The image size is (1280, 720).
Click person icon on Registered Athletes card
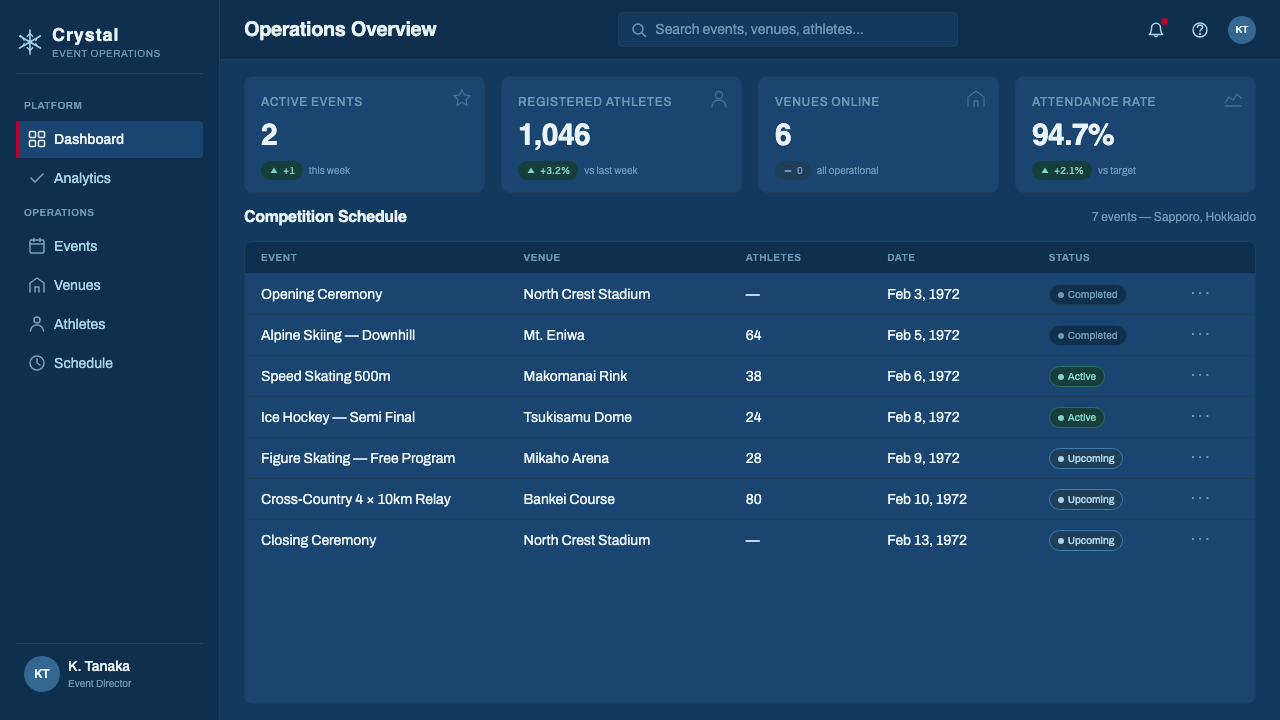[x=719, y=98]
